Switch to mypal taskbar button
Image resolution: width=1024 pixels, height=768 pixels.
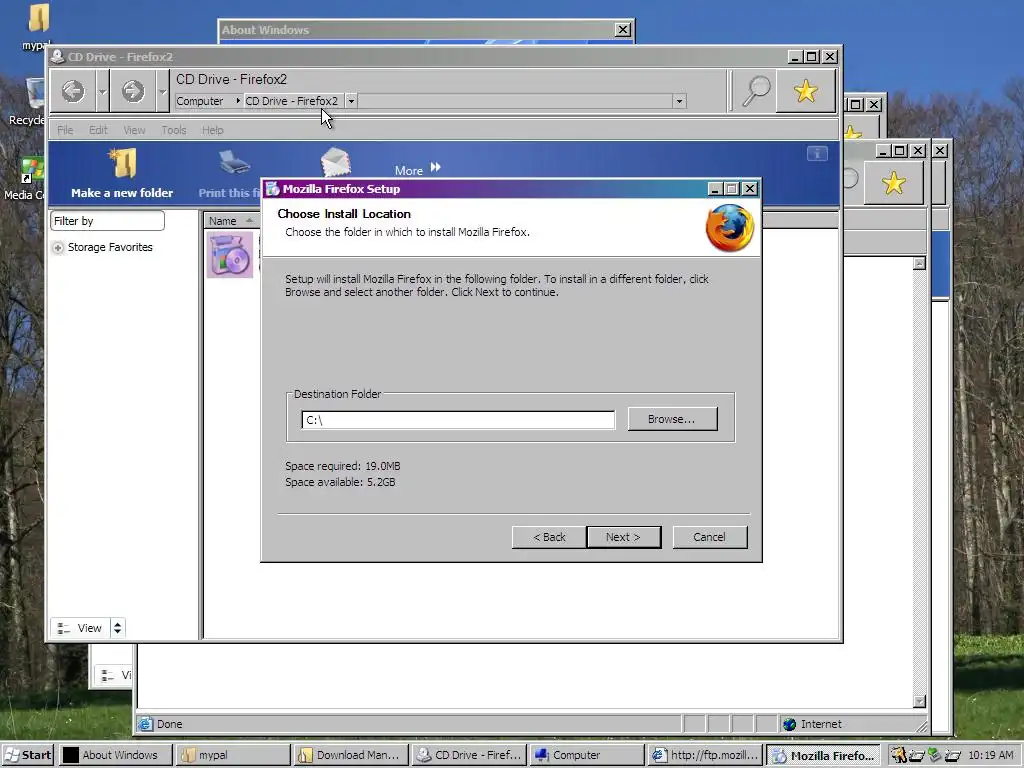click(233, 755)
